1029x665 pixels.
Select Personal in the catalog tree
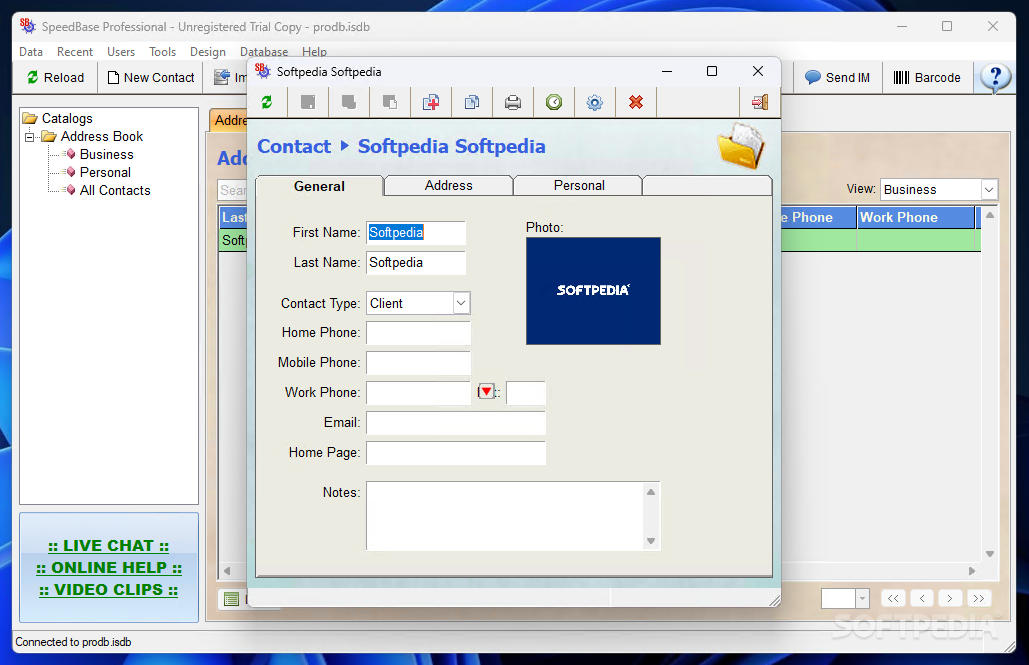tap(105, 172)
